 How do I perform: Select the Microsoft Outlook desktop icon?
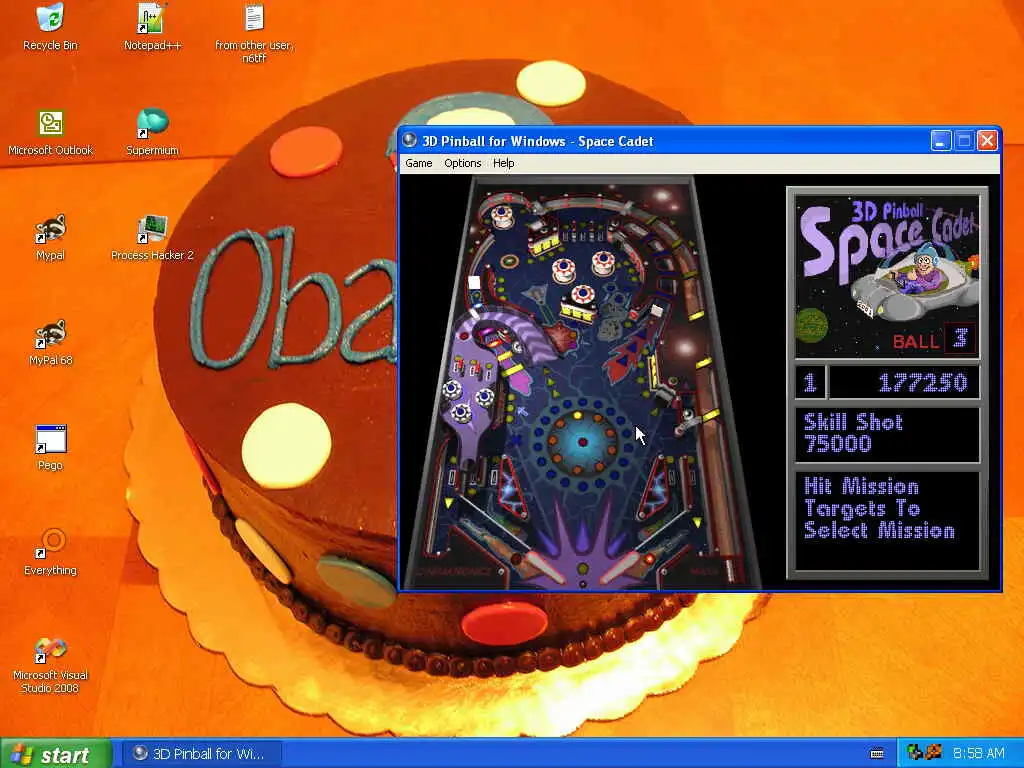50,133
